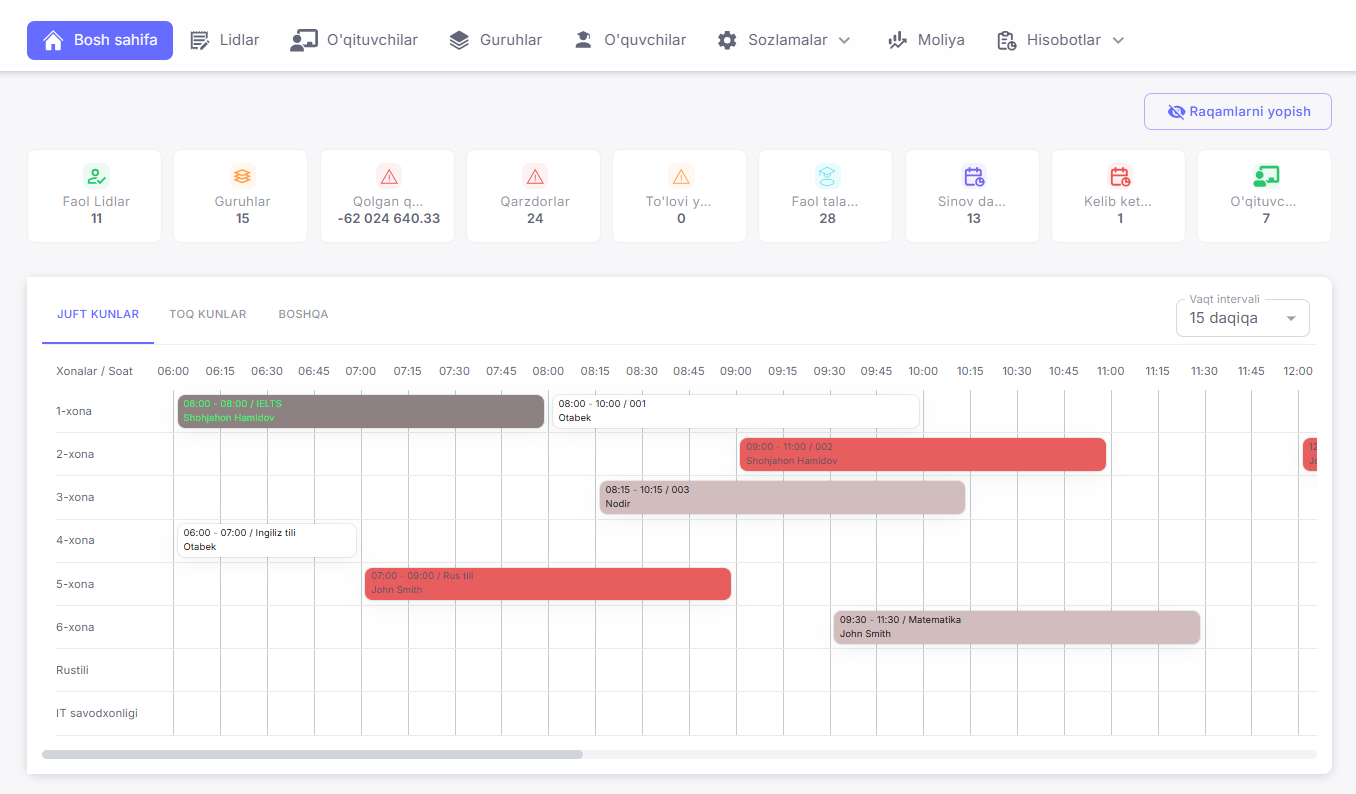Screen dimensions: 1356x794
Task: Click the Kelib ketish attendance icon
Action: [x=1118, y=175]
